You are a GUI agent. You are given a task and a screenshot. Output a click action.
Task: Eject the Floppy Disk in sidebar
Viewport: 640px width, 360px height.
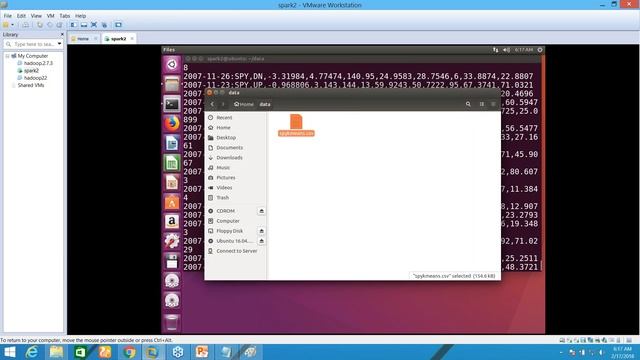click(x=262, y=231)
